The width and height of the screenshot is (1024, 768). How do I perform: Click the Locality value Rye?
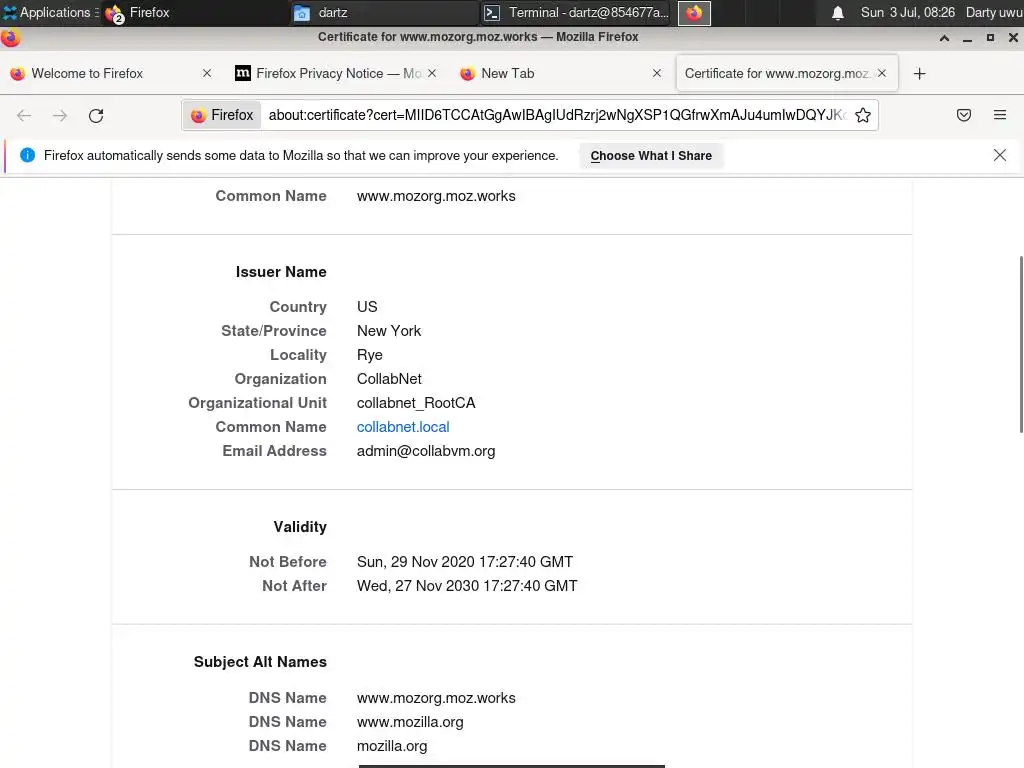(x=370, y=355)
